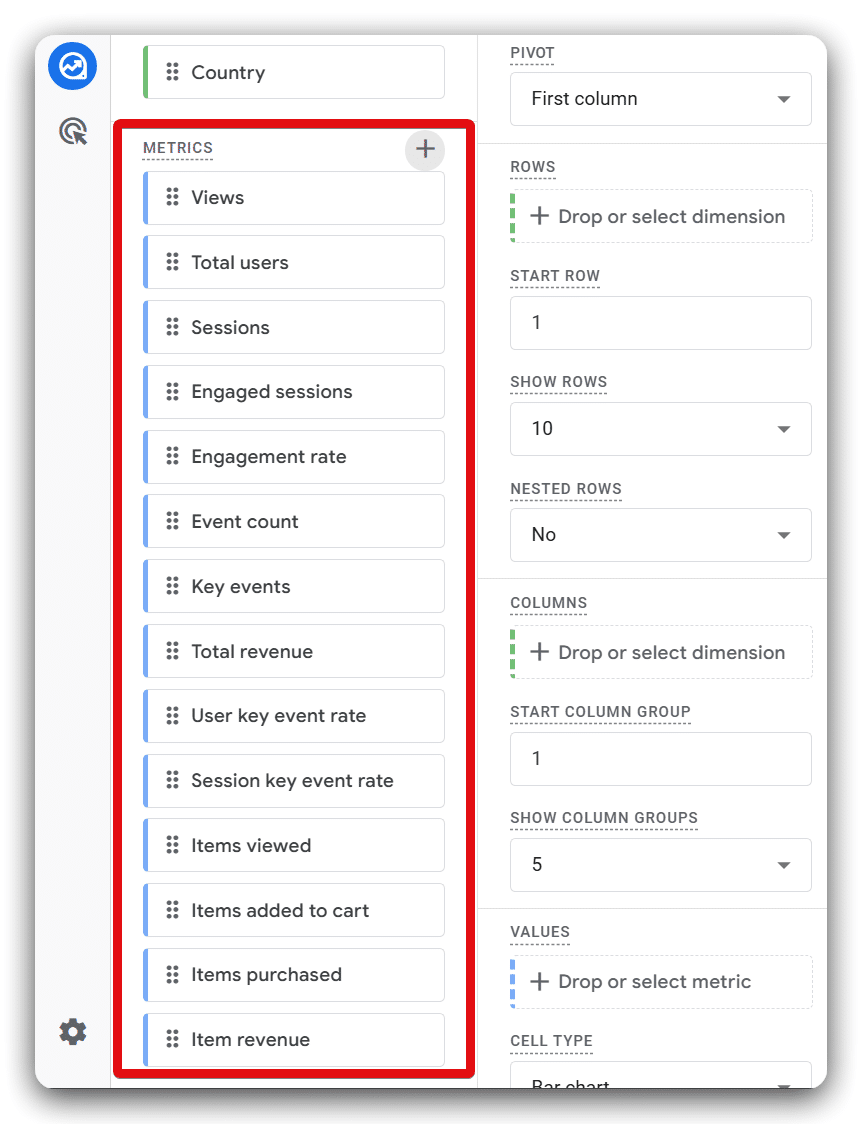Screen dimensions: 862x1124
Task: Click Drop or select dimension under Rows
Action: 661,217
